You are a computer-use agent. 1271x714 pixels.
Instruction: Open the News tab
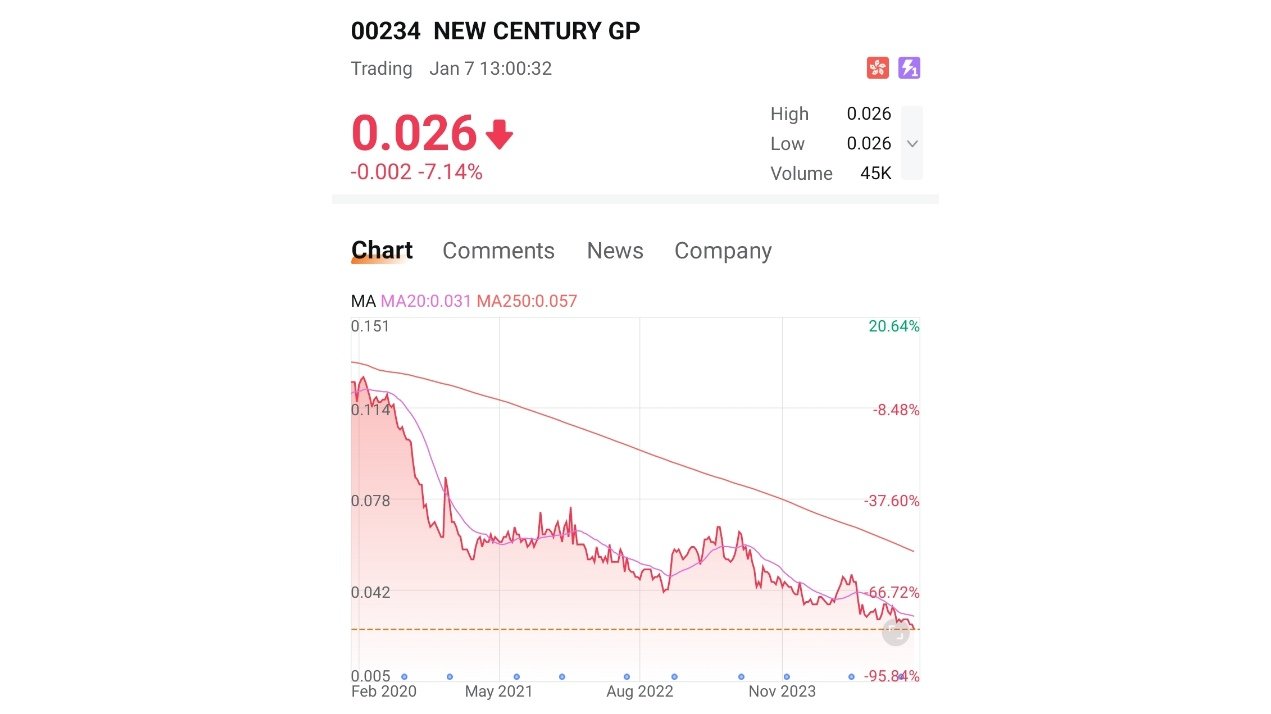click(615, 251)
